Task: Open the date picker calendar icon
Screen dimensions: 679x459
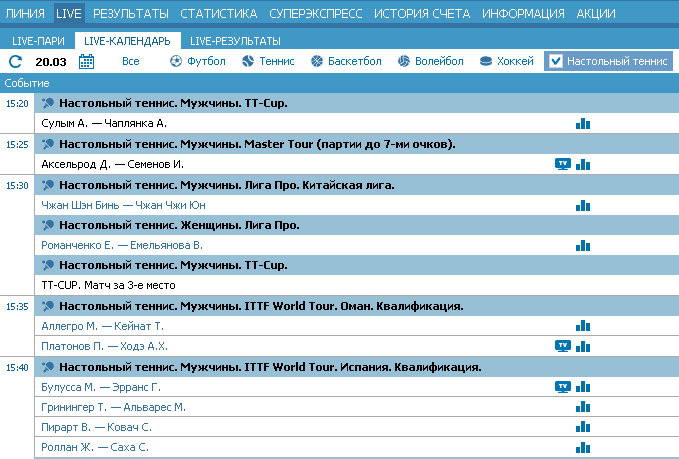Action: (86, 61)
